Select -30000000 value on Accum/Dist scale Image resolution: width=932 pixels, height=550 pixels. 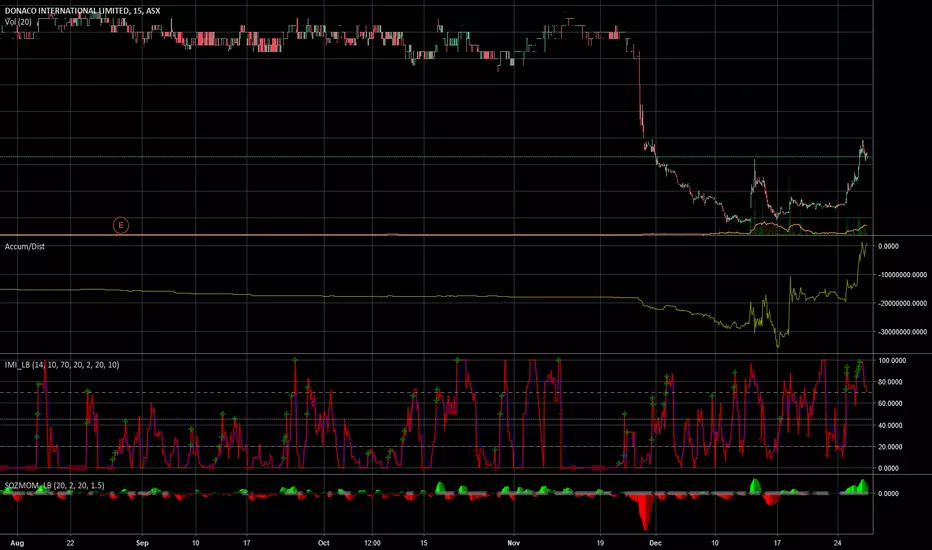point(902,332)
